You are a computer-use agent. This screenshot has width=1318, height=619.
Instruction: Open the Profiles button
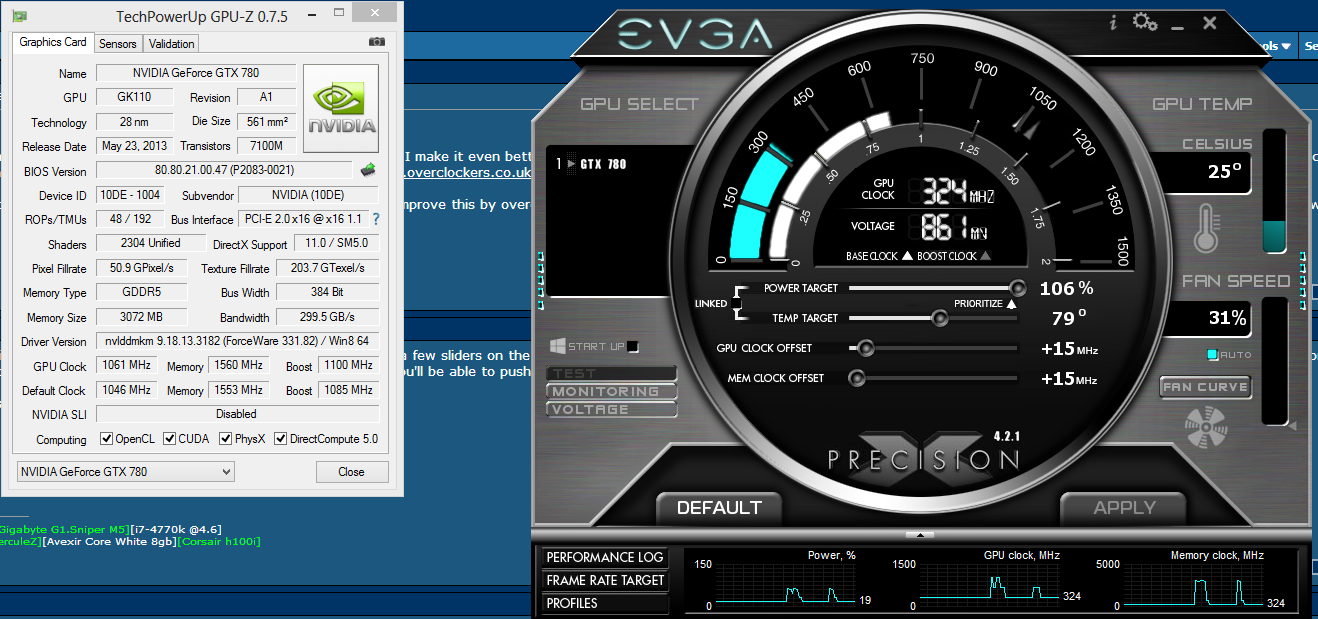pyautogui.click(x=605, y=603)
